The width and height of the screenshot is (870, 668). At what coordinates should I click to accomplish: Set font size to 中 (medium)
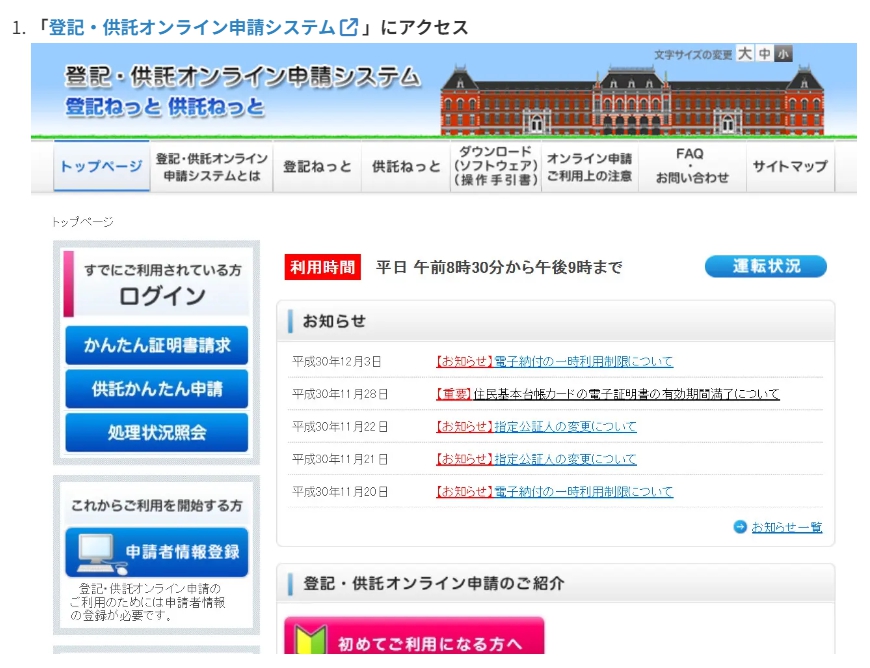pyautogui.click(x=765, y=54)
